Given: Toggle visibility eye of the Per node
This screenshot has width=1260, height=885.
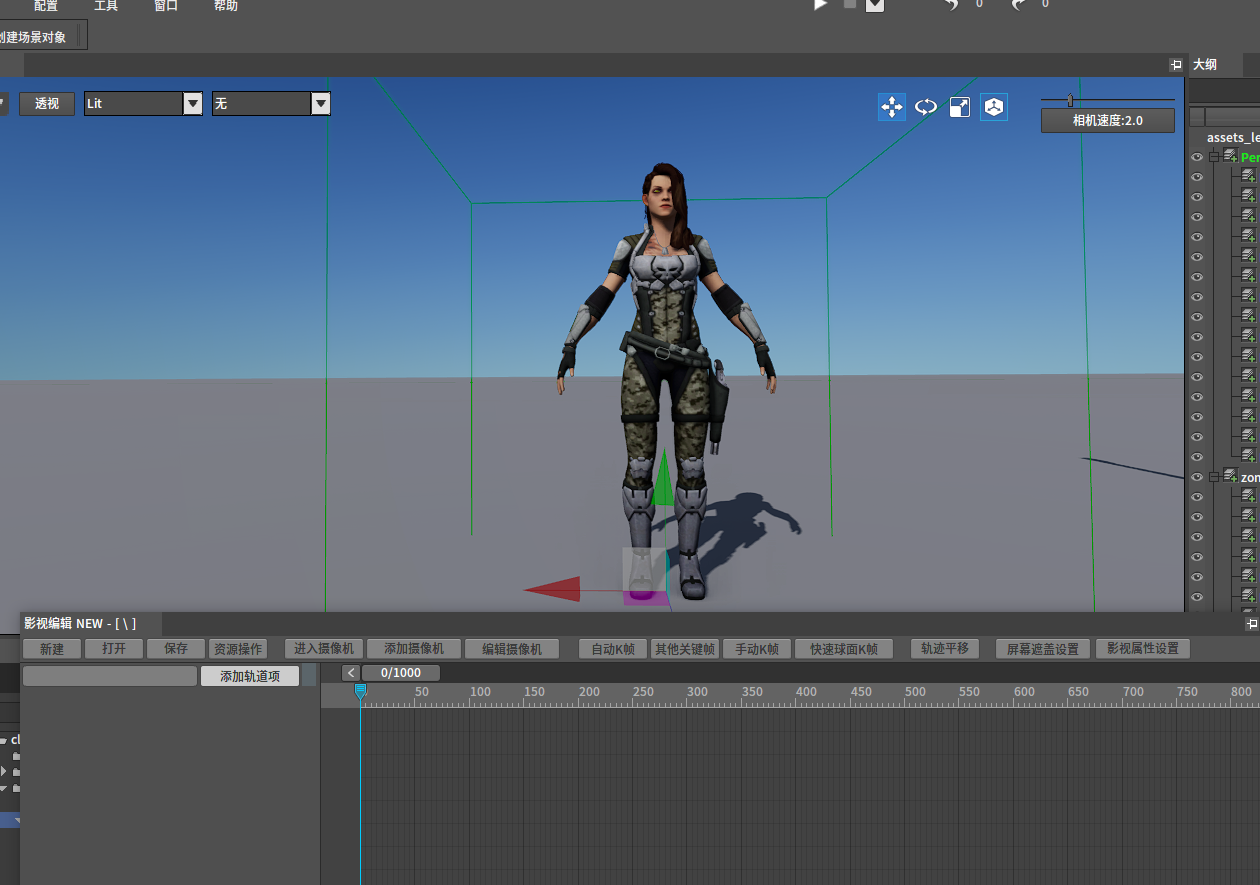Looking at the screenshot, I should [1197, 158].
